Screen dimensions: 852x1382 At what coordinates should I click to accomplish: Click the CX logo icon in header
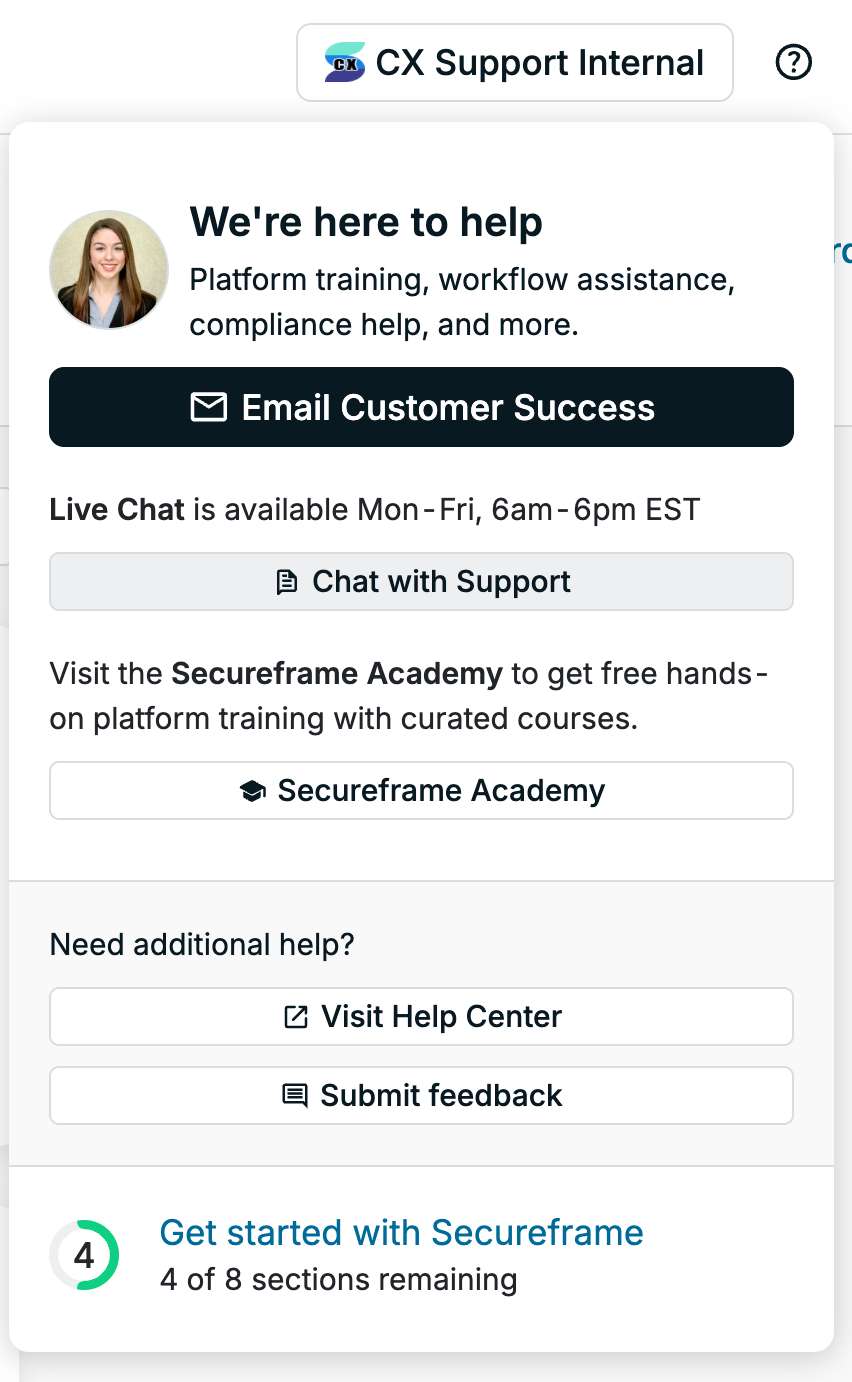(x=345, y=63)
